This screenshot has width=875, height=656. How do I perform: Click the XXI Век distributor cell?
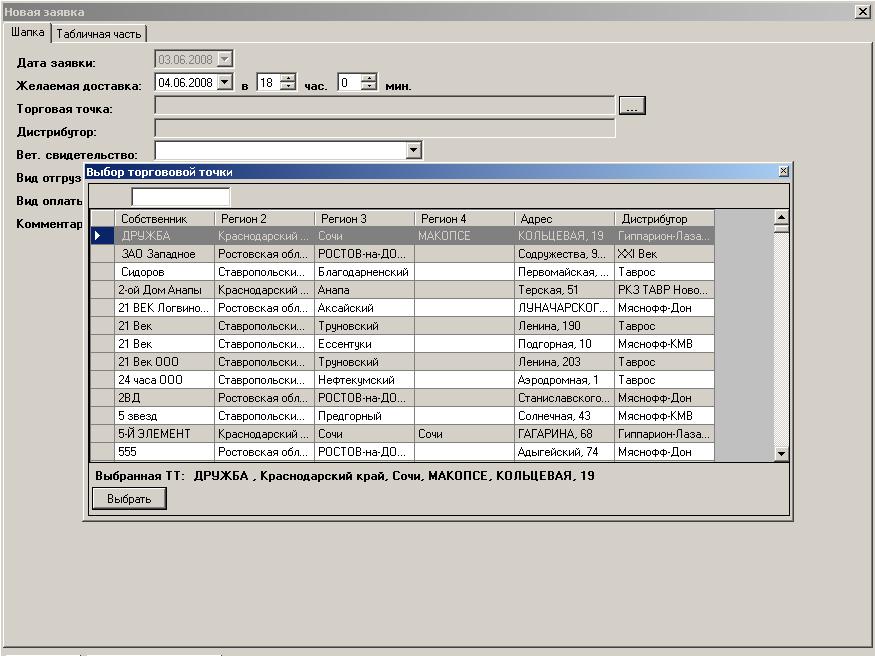(664, 254)
